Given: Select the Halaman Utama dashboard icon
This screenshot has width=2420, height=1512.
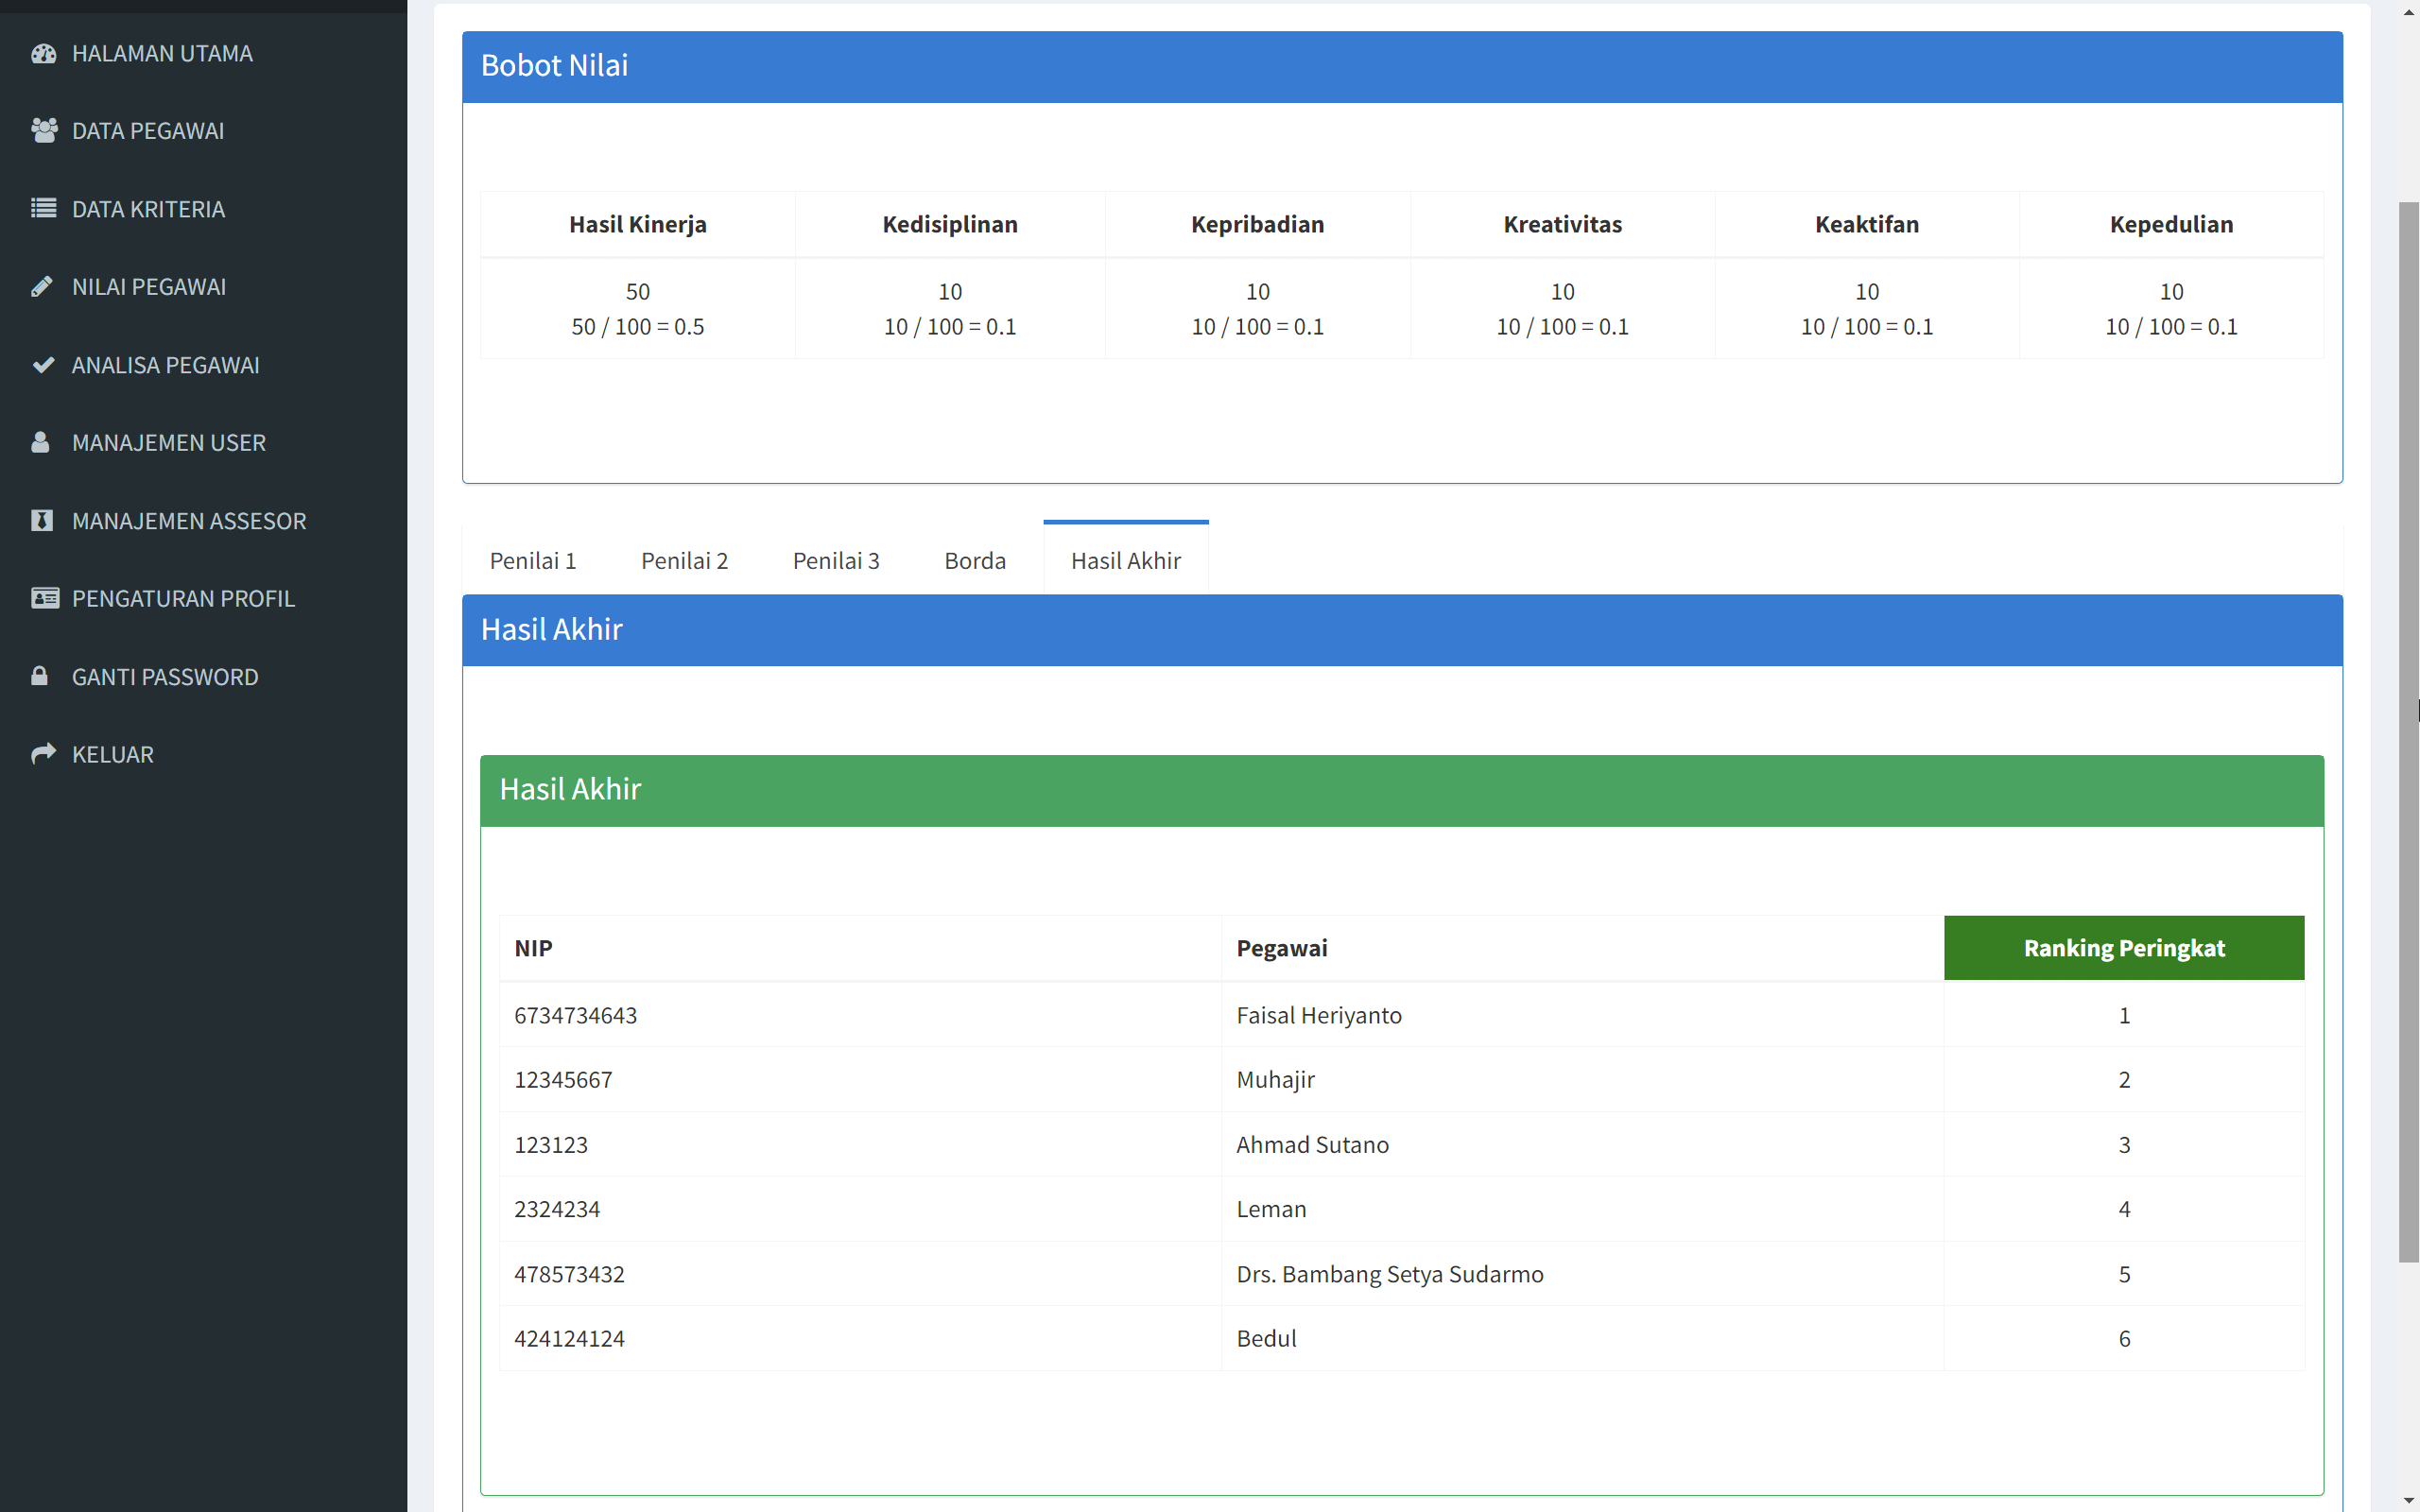Looking at the screenshot, I should click(x=44, y=53).
